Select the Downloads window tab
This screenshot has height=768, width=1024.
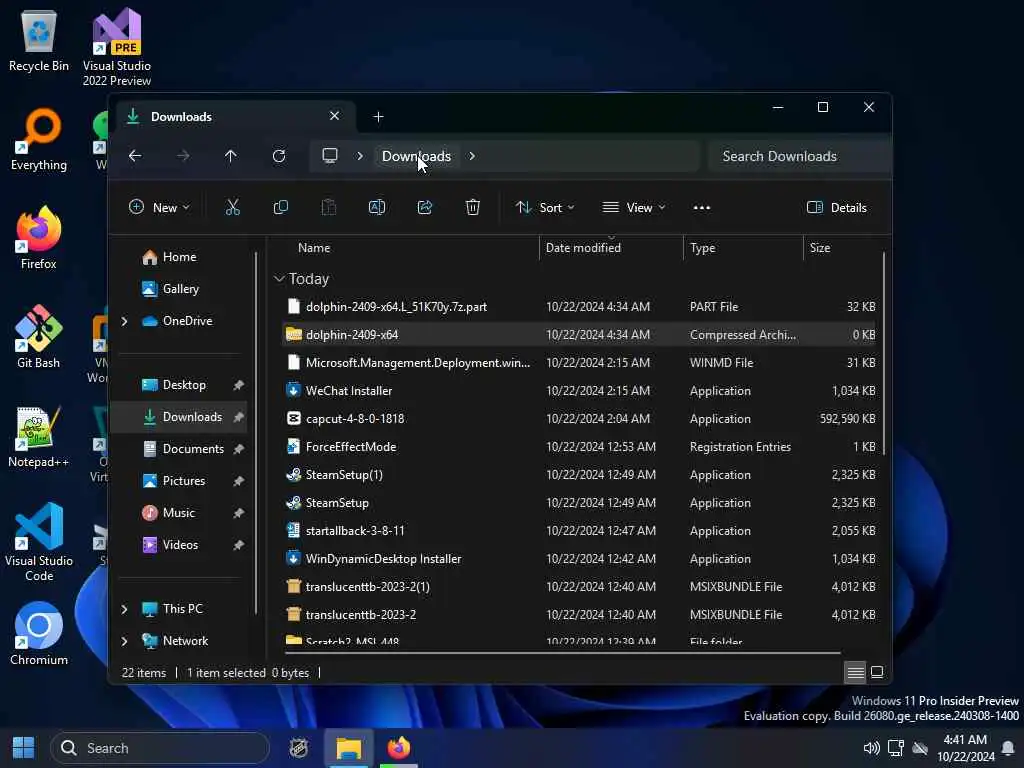pyautogui.click(x=235, y=117)
